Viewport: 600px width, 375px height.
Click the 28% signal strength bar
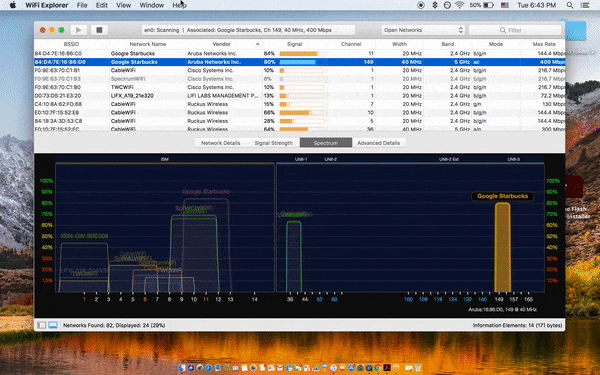[x=302, y=121]
